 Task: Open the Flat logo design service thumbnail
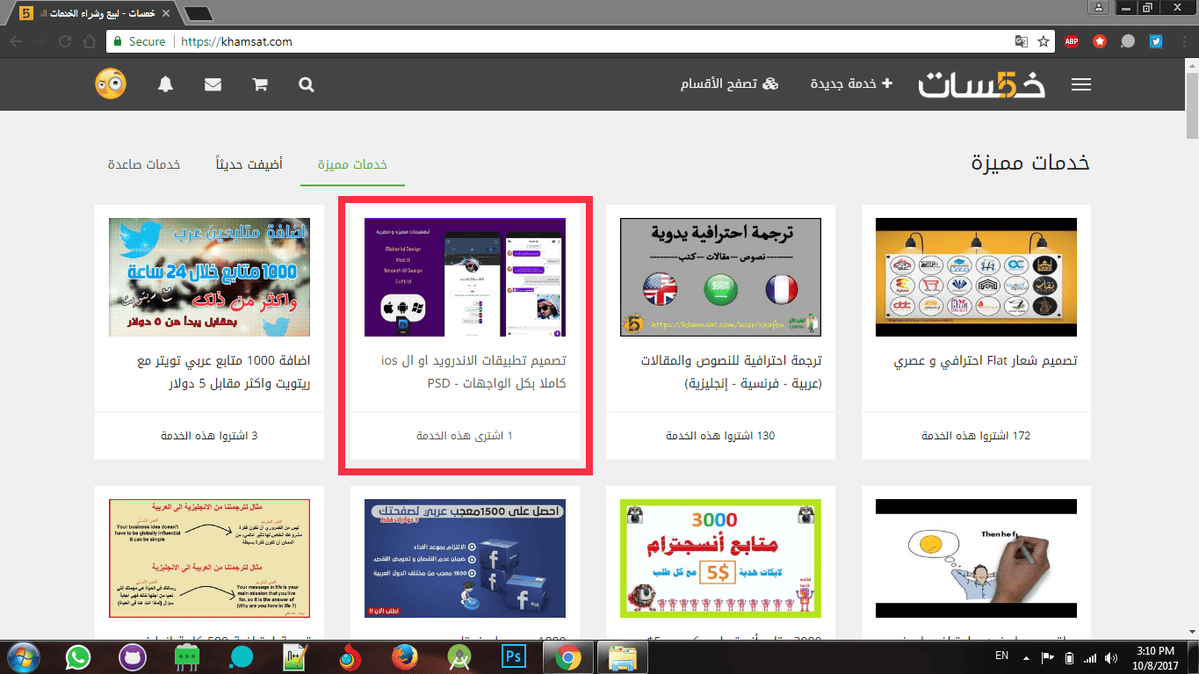(976, 277)
